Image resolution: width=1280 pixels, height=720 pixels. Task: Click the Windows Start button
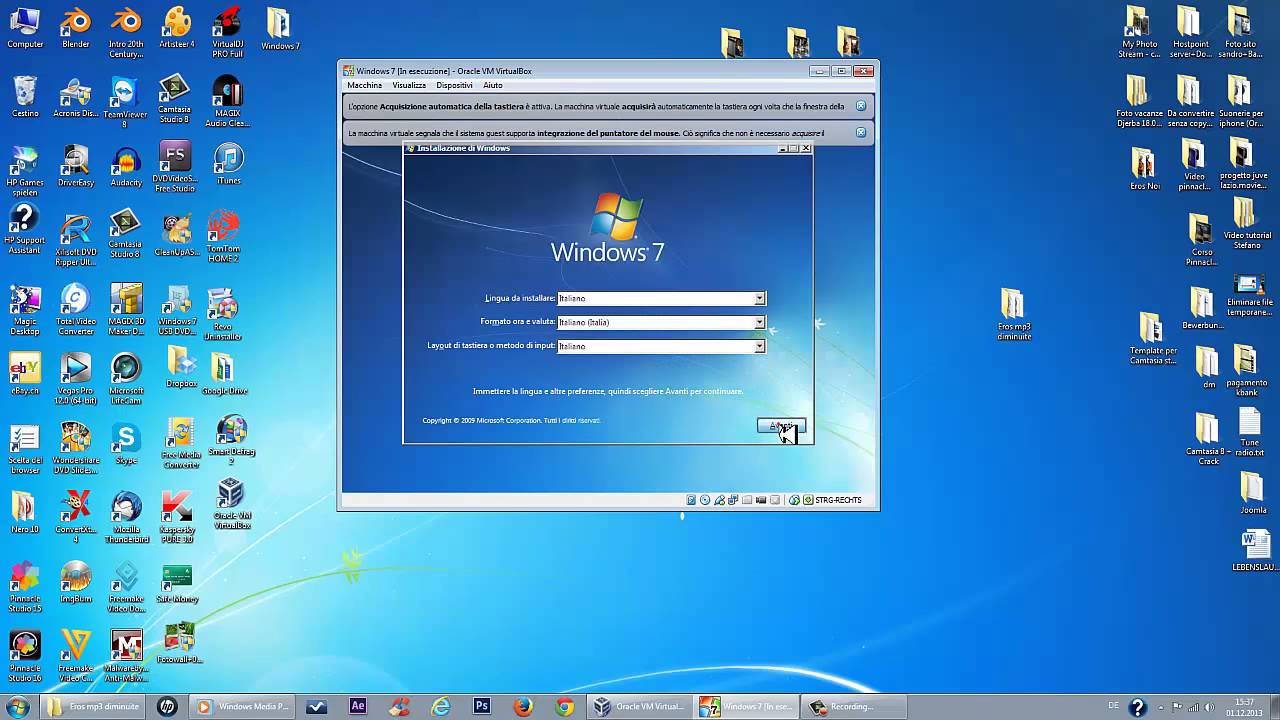coord(17,707)
